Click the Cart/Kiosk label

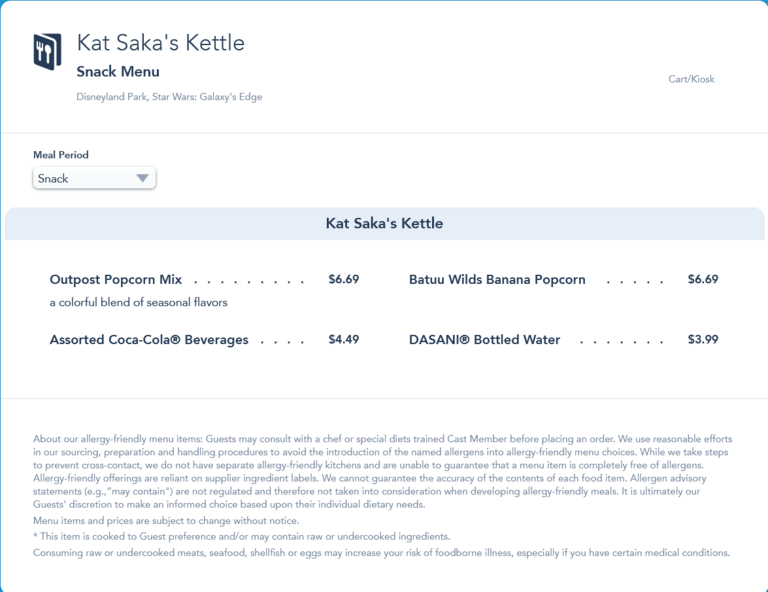point(691,79)
